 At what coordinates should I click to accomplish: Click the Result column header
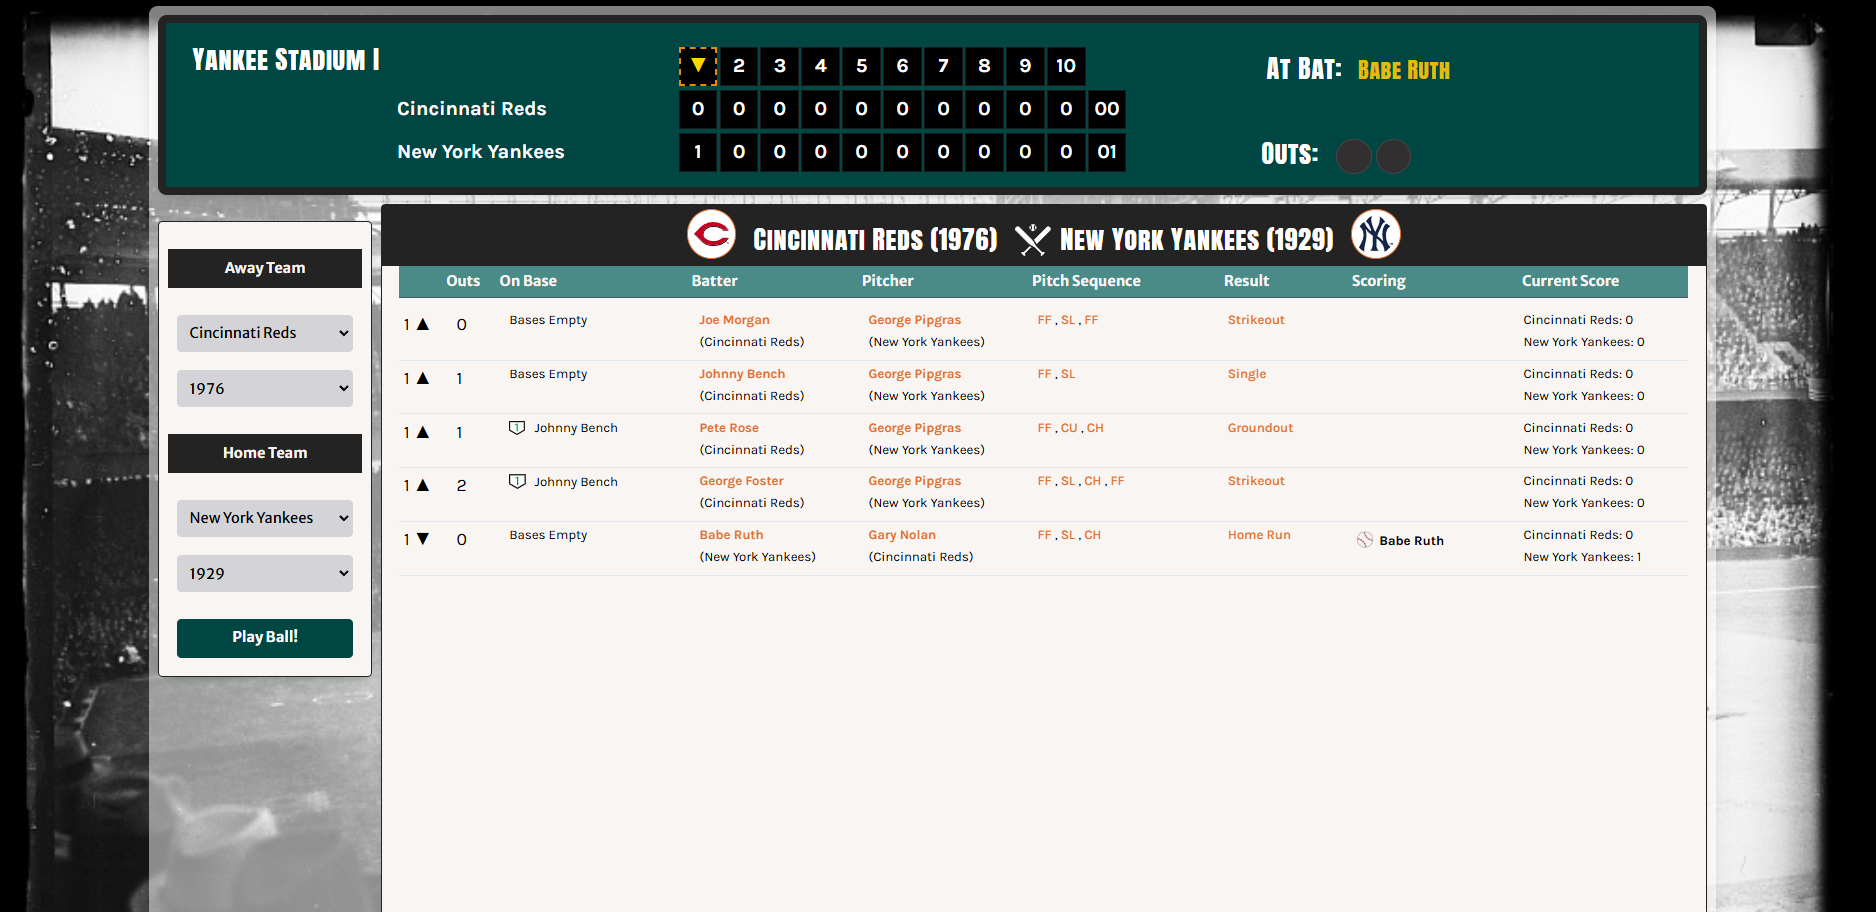point(1246,281)
